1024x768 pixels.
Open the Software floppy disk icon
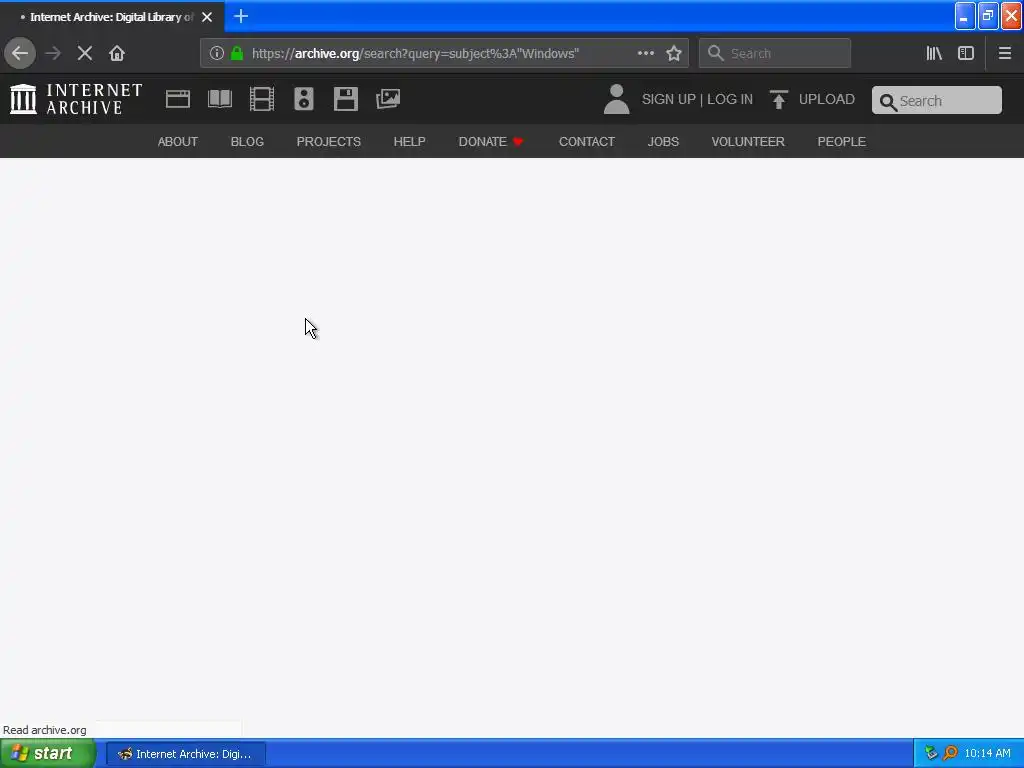coord(345,99)
